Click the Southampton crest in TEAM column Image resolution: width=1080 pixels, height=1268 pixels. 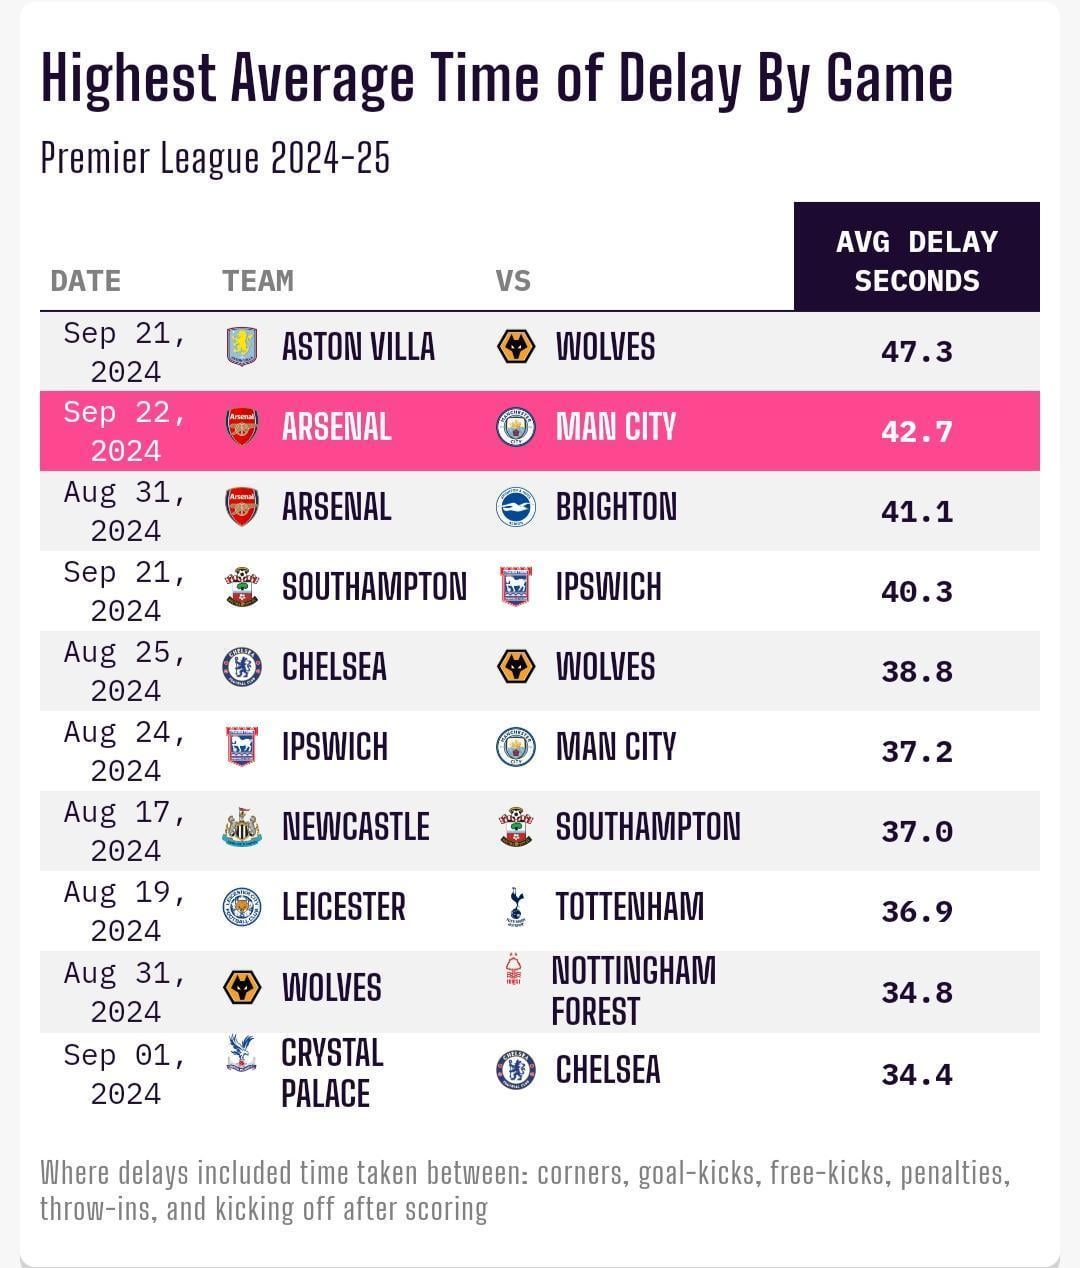[x=242, y=587]
